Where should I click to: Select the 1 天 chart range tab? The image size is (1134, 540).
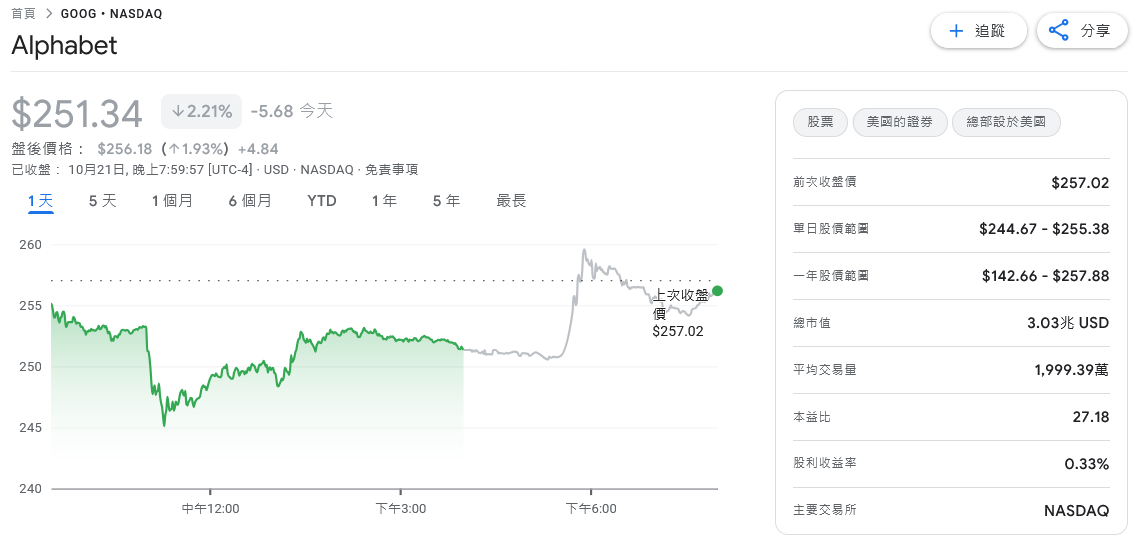click(40, 201)
